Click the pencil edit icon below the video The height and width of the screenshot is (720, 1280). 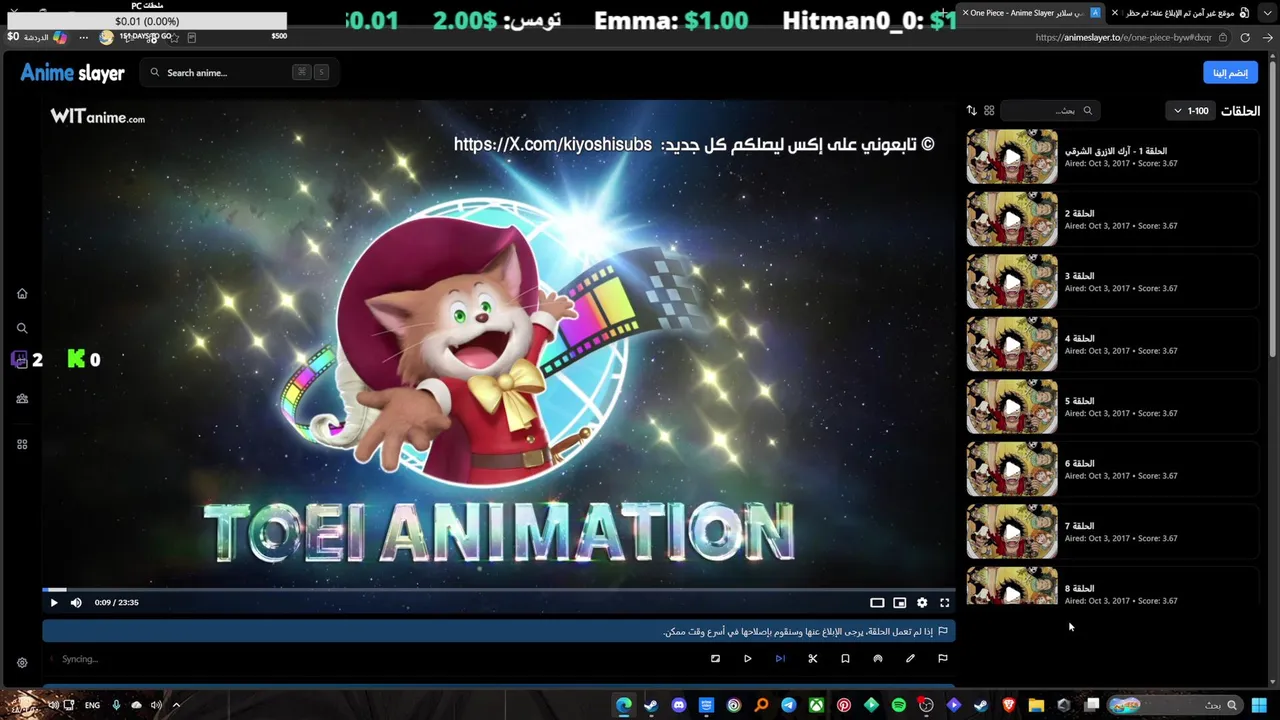tap(910, 658)
